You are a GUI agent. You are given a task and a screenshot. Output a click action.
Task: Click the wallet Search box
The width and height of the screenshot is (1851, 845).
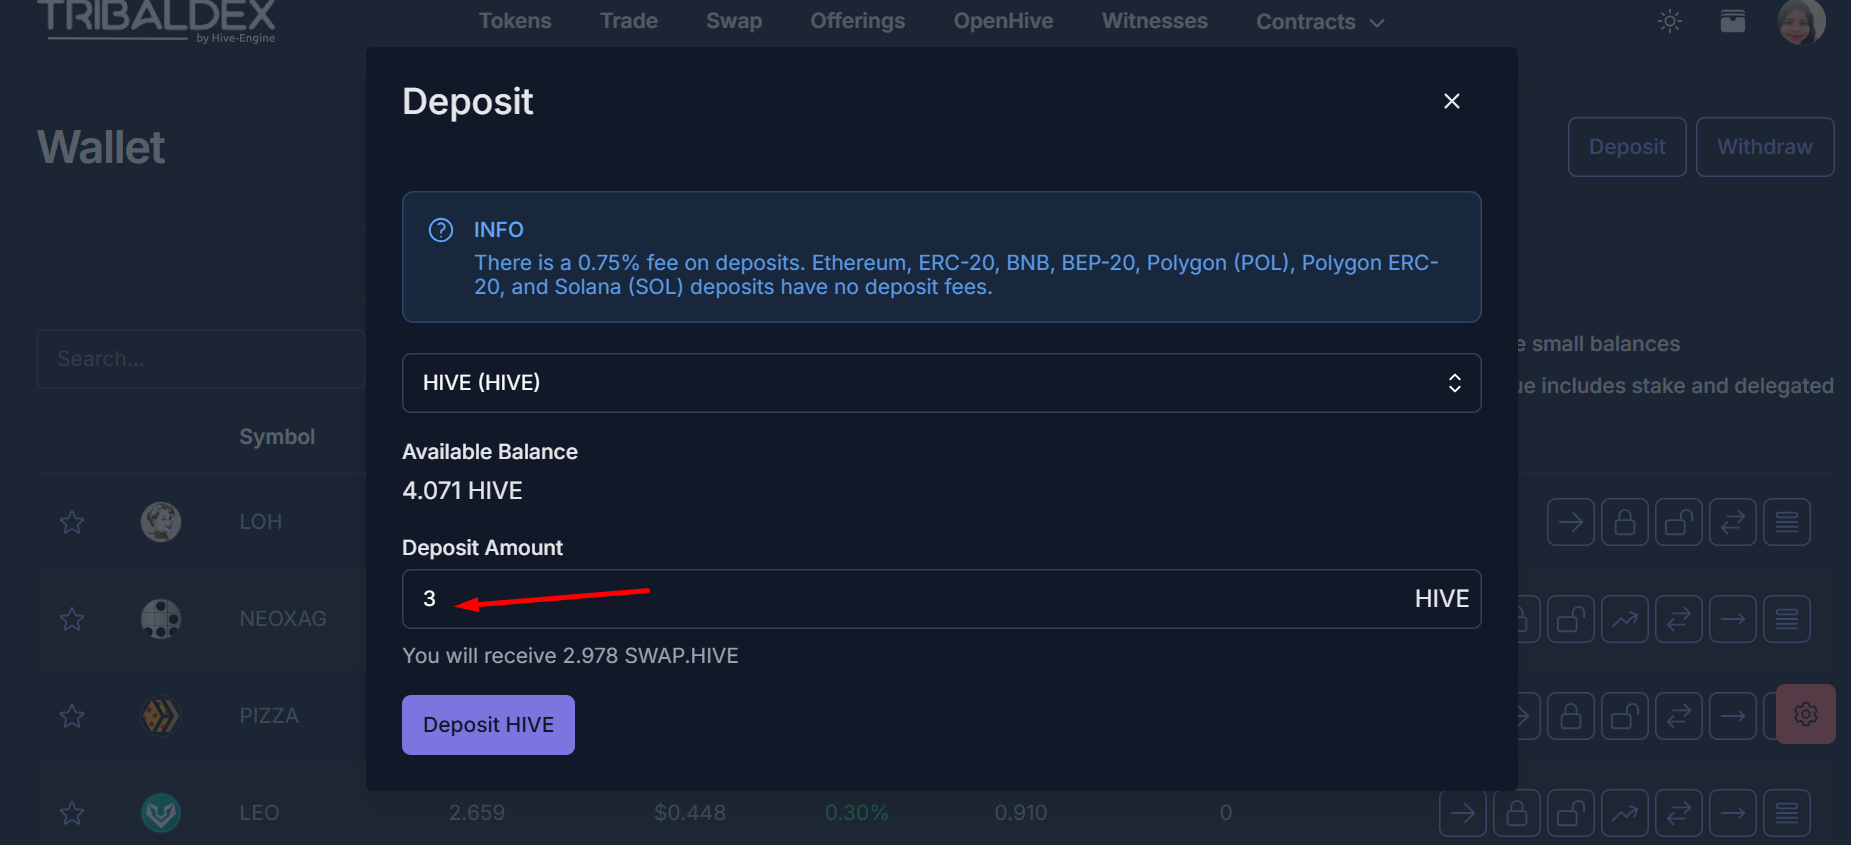coord(201,359)
